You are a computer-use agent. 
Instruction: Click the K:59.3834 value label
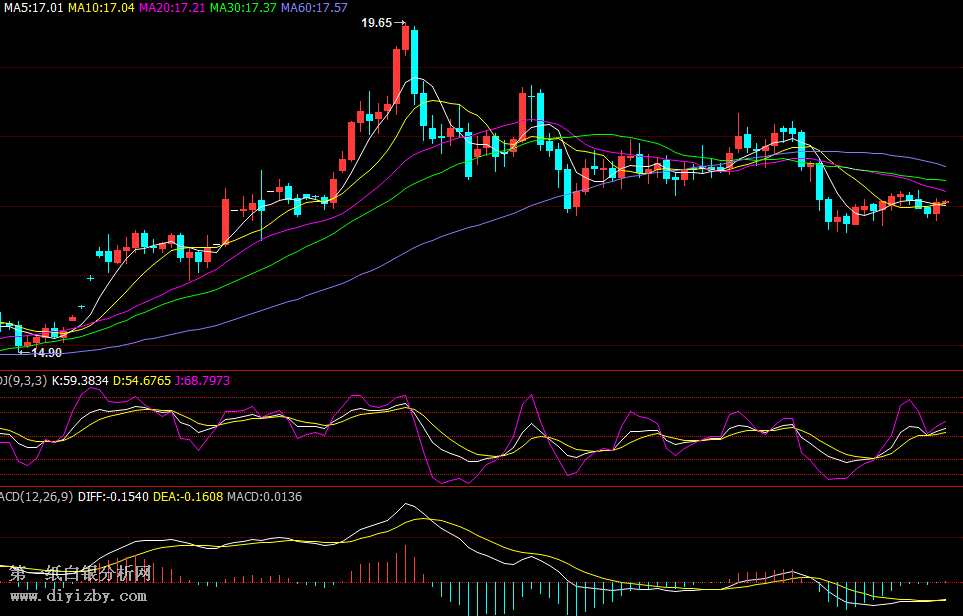(x=80, y=381)
